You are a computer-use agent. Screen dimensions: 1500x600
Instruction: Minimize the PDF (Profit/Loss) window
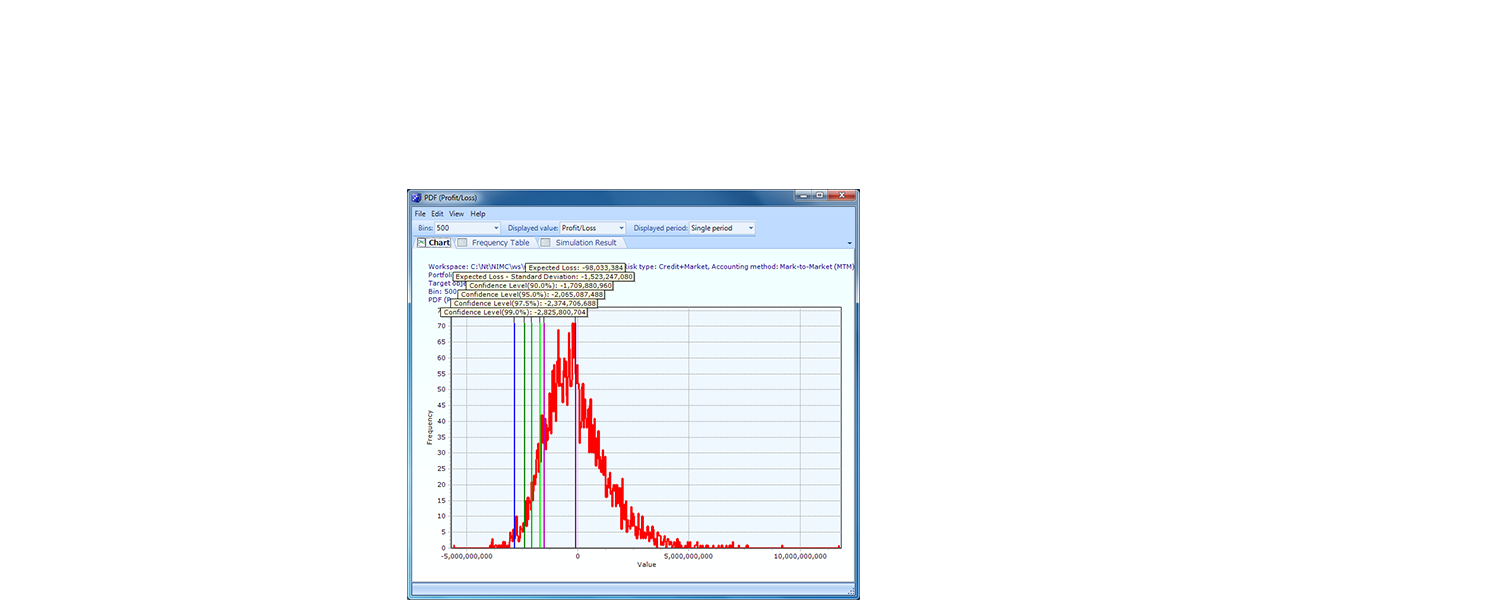pos(804,195)
